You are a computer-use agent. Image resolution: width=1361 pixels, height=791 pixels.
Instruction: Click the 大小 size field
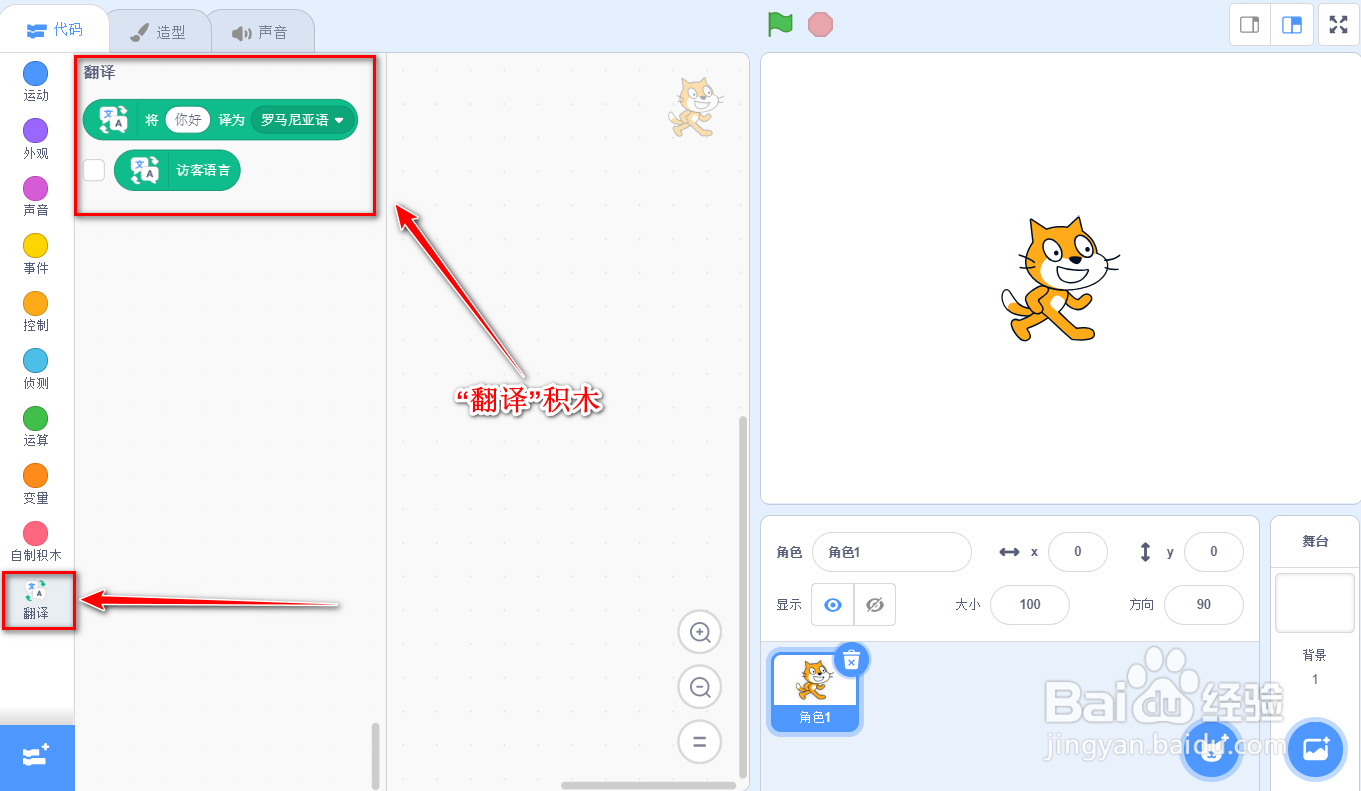tap(1030, 604)
